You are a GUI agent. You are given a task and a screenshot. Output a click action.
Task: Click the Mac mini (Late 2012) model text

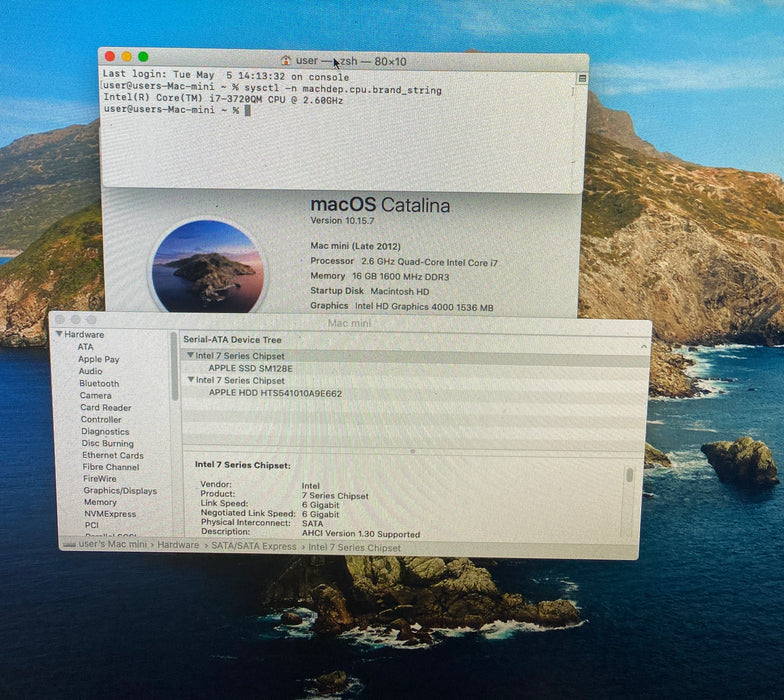pos(356,246)
